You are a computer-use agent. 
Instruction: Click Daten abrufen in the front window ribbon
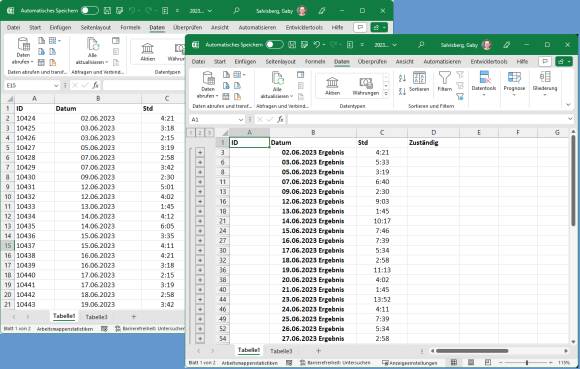208,85
